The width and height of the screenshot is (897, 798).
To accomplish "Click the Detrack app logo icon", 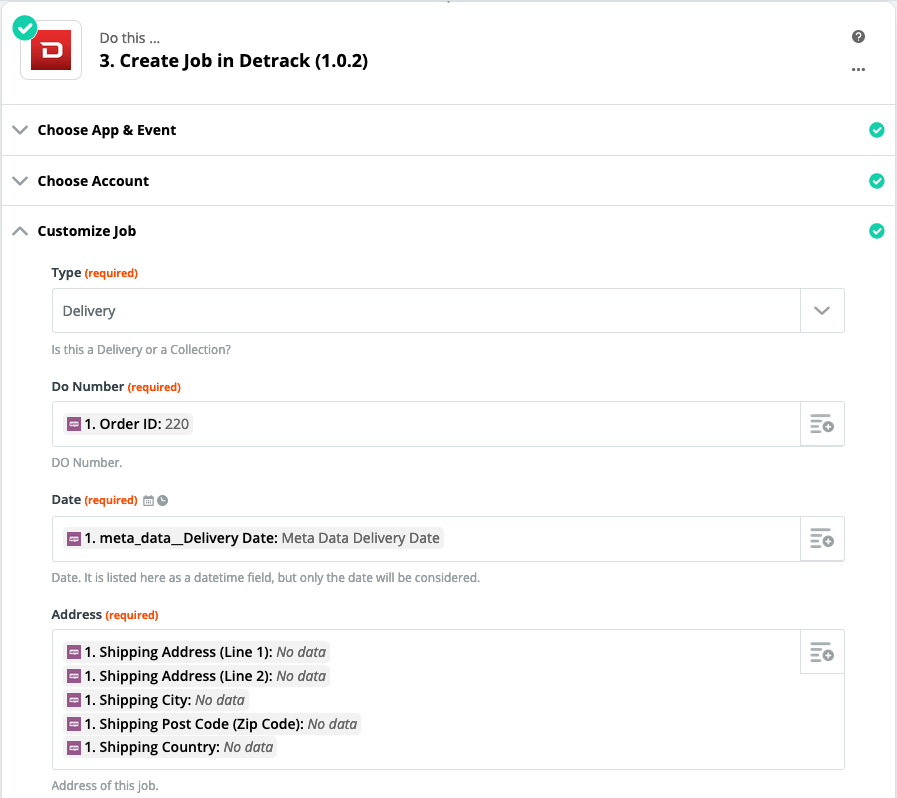I will pos(51,50).
